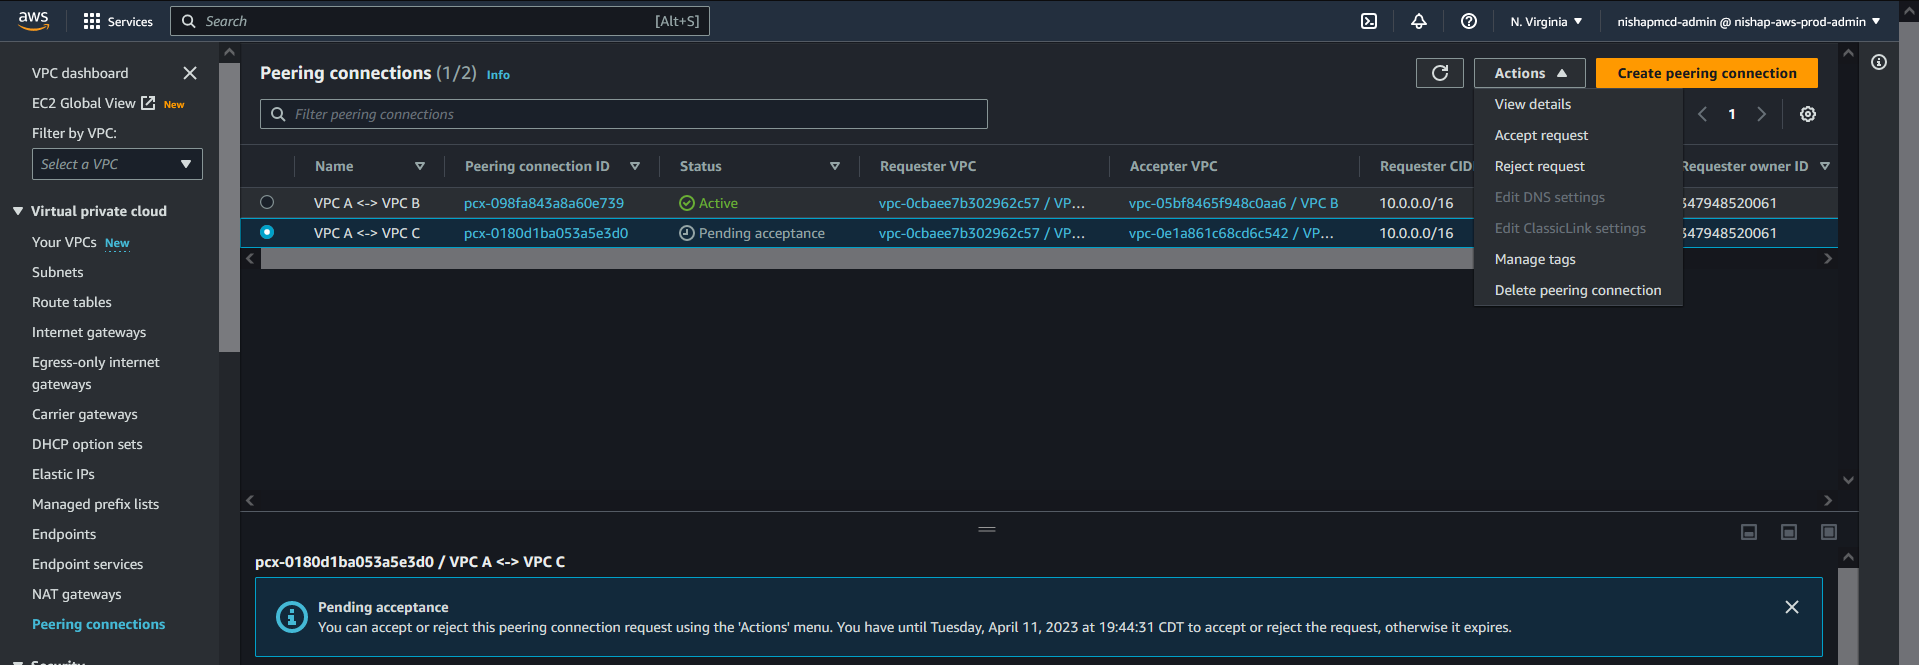The width and height of the screenshot is (1919, 665).
Task: Open the Services grid menu
Action: pyautogui.click(x=92, y=21)
